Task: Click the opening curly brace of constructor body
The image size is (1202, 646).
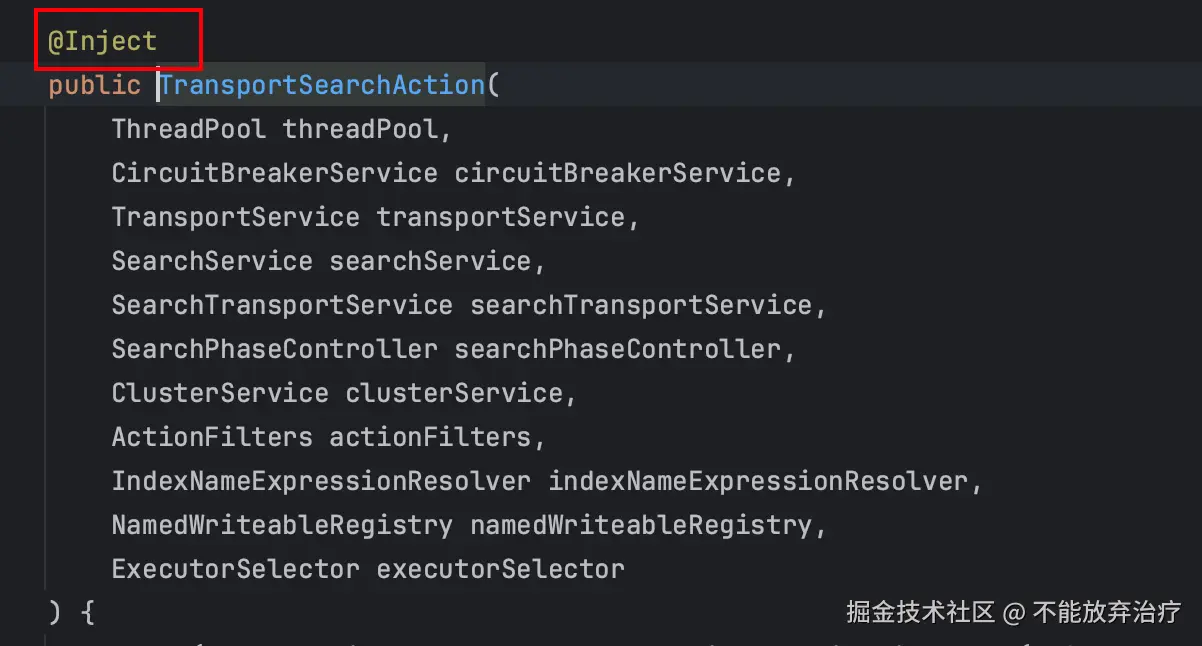Action: [x=86, y=612]
